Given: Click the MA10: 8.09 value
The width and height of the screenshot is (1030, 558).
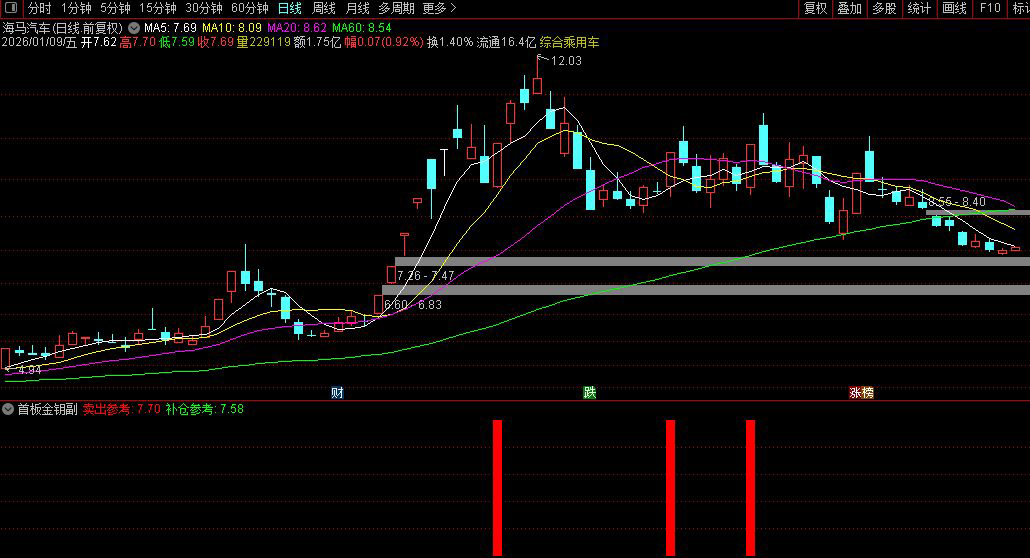Looking at the screenshot, I should (231, 28).
